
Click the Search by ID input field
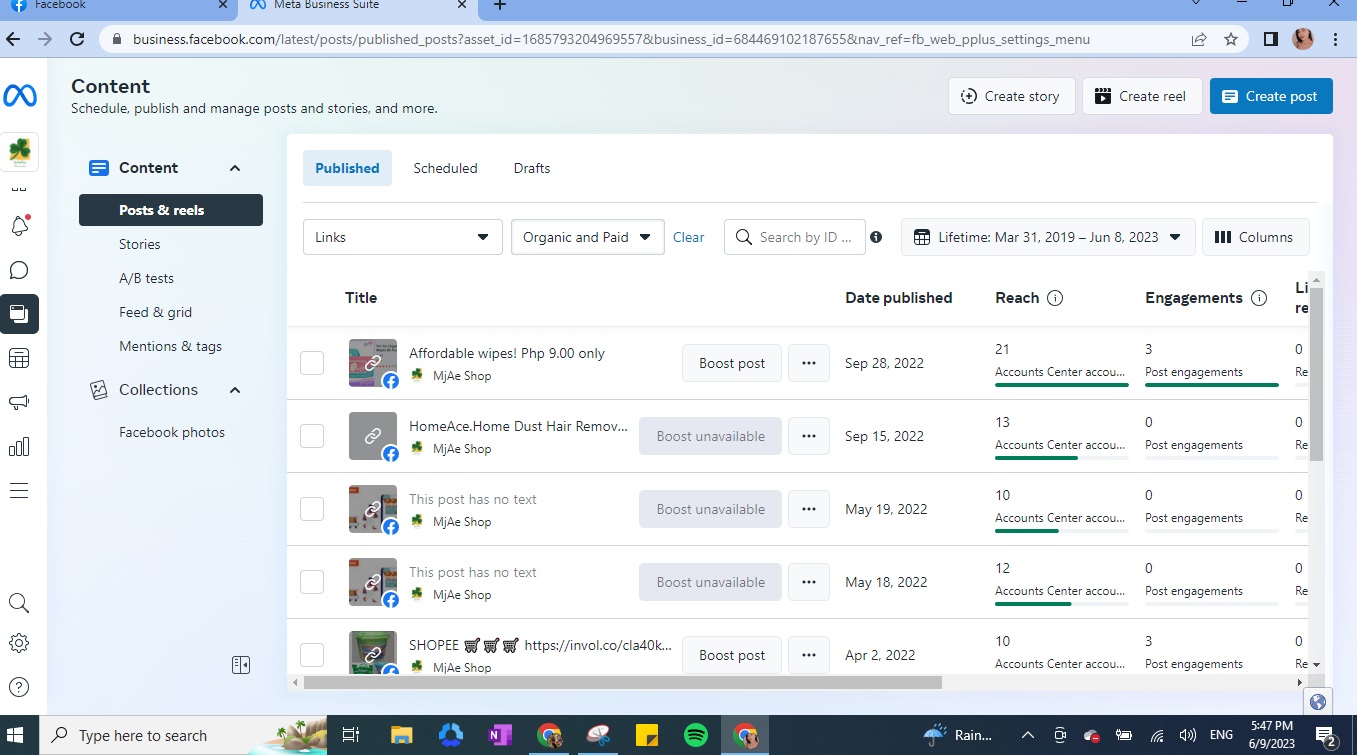point(795,237)
